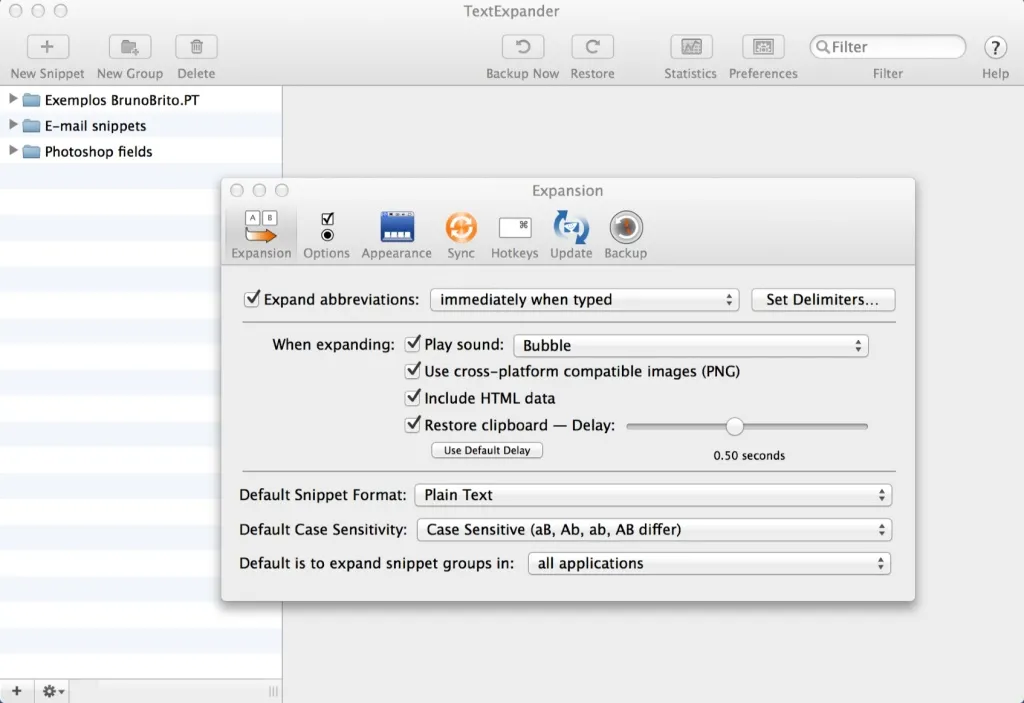Screen dimensions: 1024x703
Task: Switch to the Expansion preferences tab
Action: tap(261, 235)
